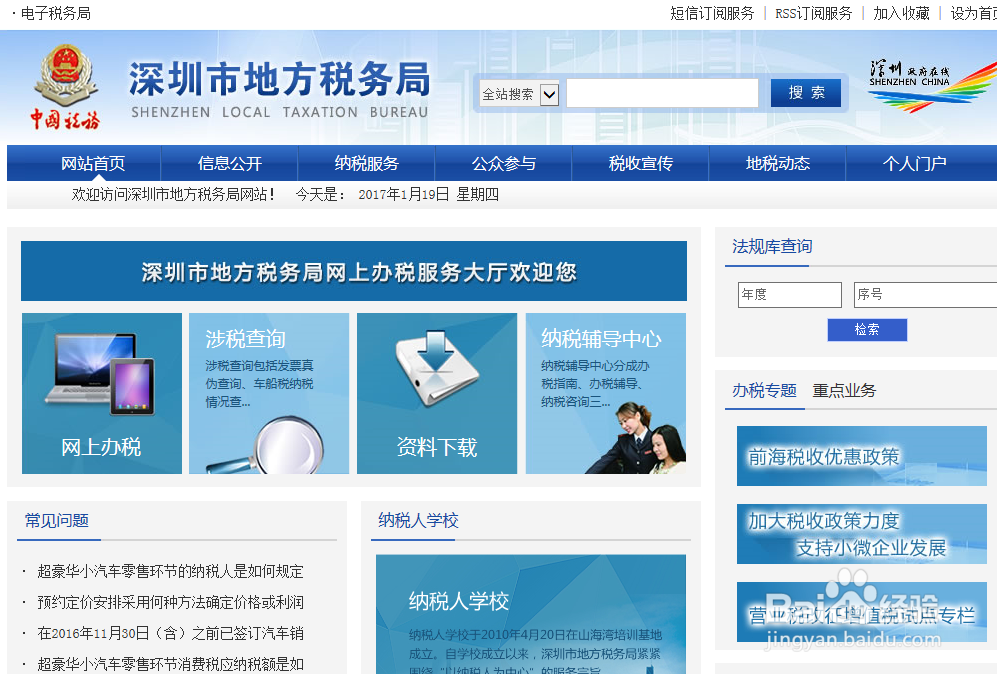
Task: Focus the site search text box
Action: (x=662, y=93)
